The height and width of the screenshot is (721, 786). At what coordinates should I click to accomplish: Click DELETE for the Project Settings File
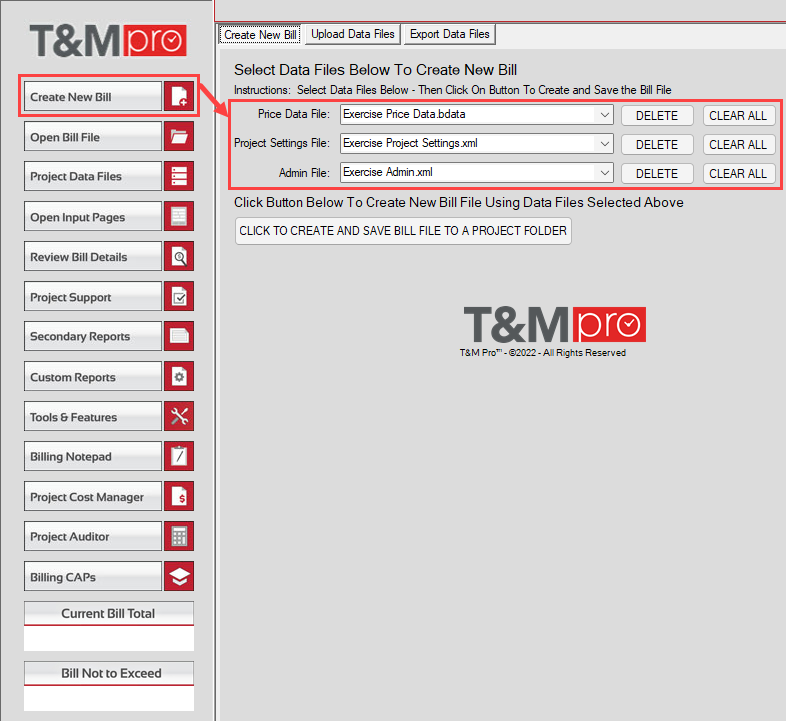[657, 145]
